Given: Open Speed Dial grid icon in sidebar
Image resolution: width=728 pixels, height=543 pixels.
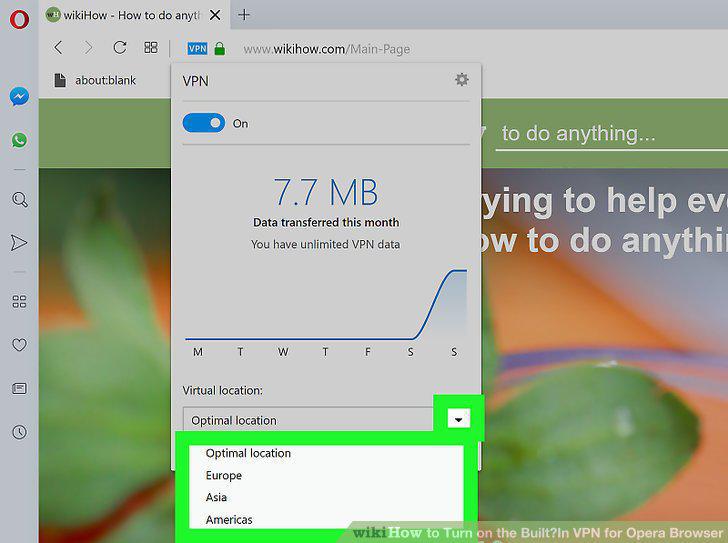Looking at the screenshot, I should click(x=19, y=302).
